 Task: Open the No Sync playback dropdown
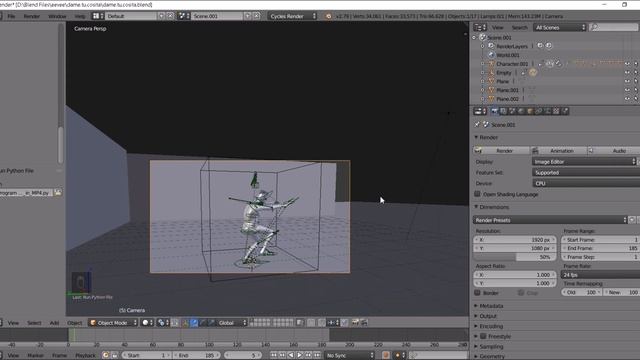[350, 356]
